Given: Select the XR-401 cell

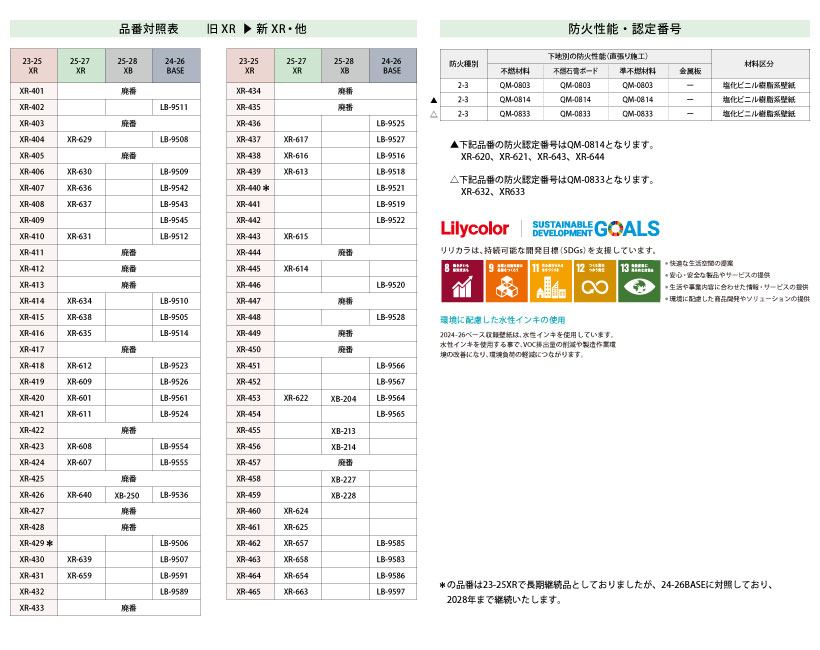Looking at the screenshot, I should click(32, 91).
